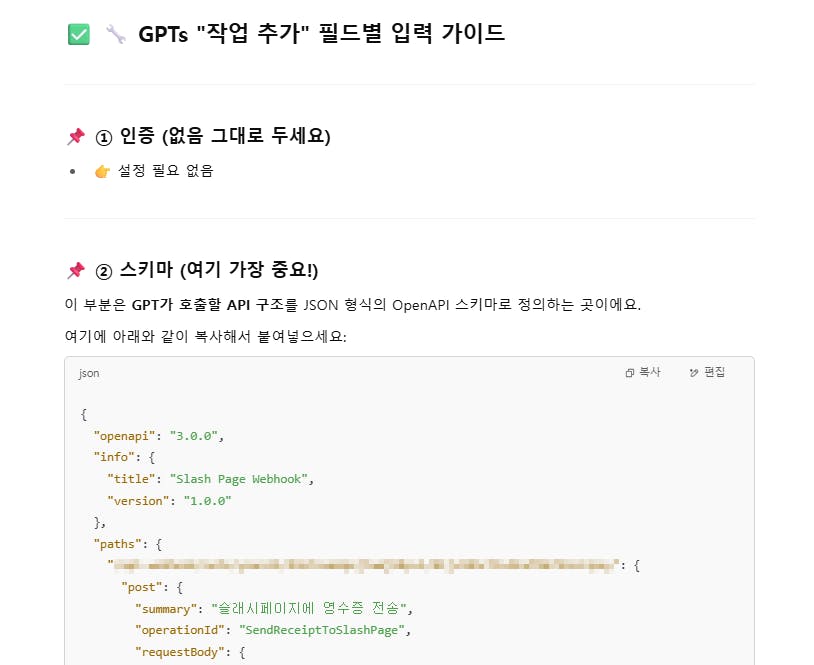Click the pushpin emoji before ② 스키마 heading

pyautogui.click(x=76, y=270)
